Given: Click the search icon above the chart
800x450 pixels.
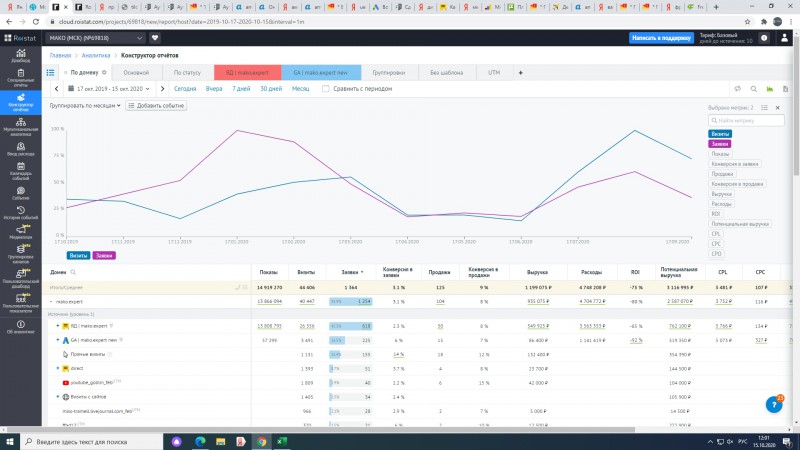Looking at the screenshot, I should [754, 89].
